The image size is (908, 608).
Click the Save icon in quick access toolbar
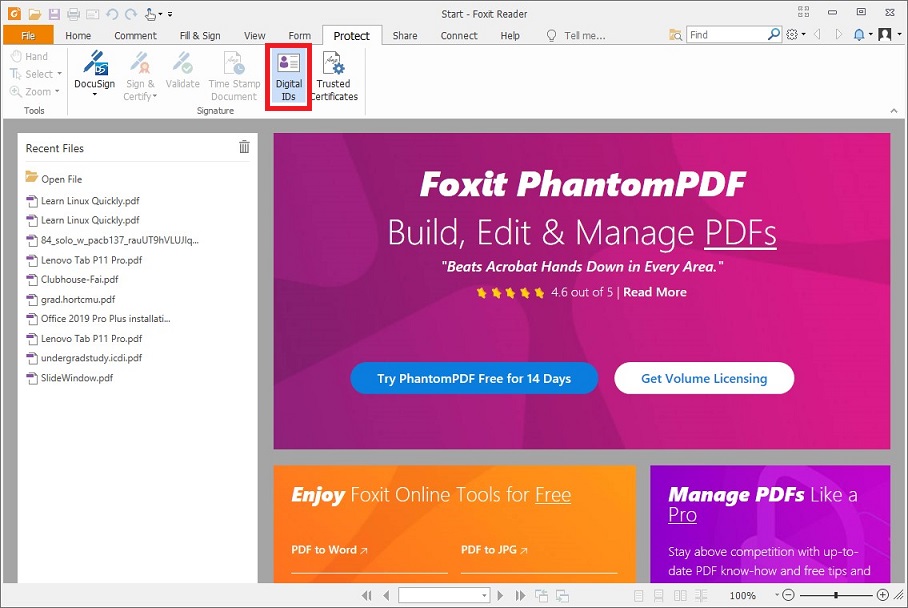(54, 13)
